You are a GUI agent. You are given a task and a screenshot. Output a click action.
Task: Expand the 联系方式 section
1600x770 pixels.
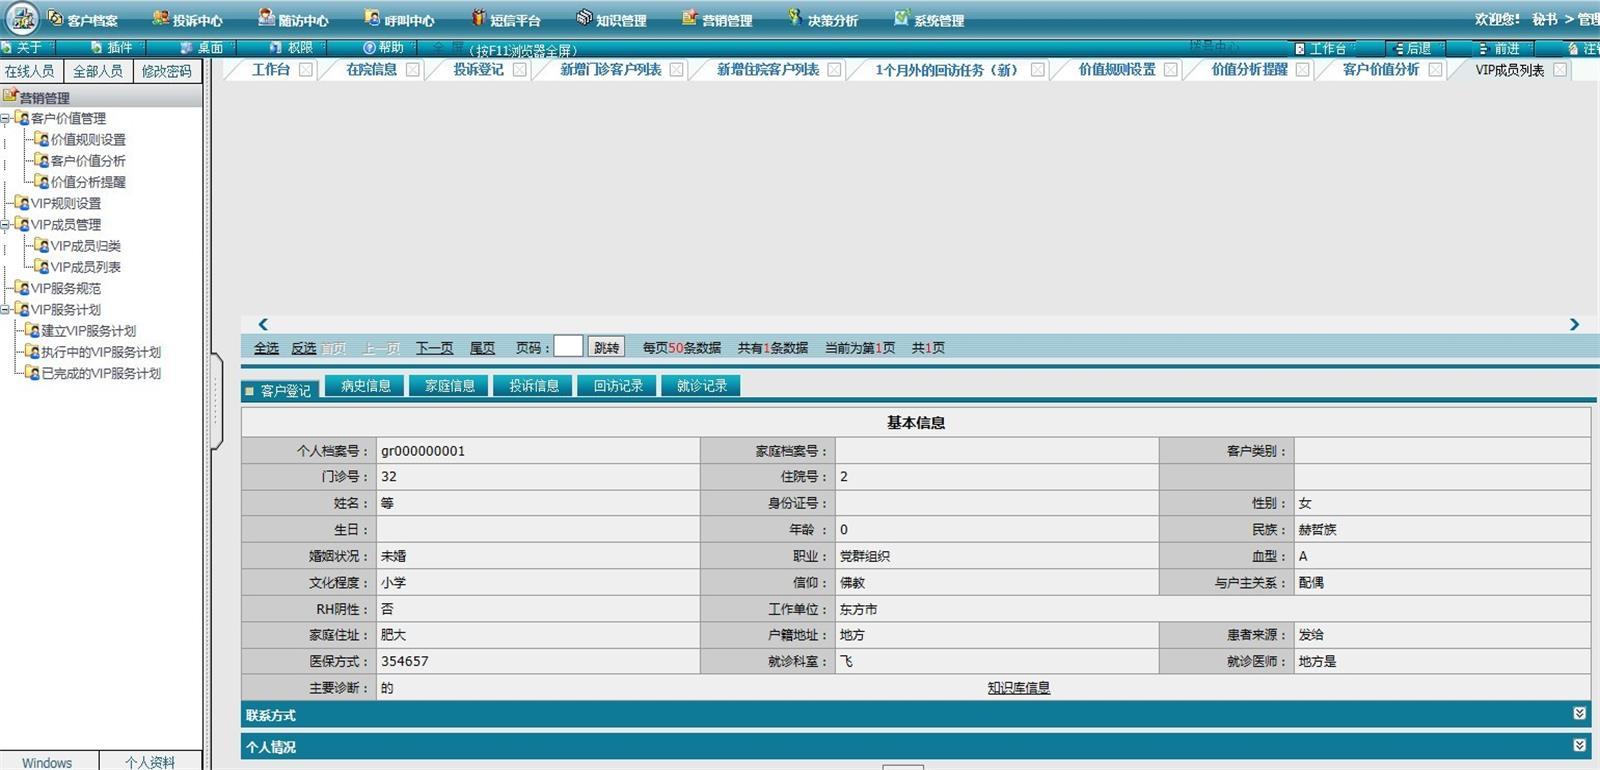tap(1579, 714)
